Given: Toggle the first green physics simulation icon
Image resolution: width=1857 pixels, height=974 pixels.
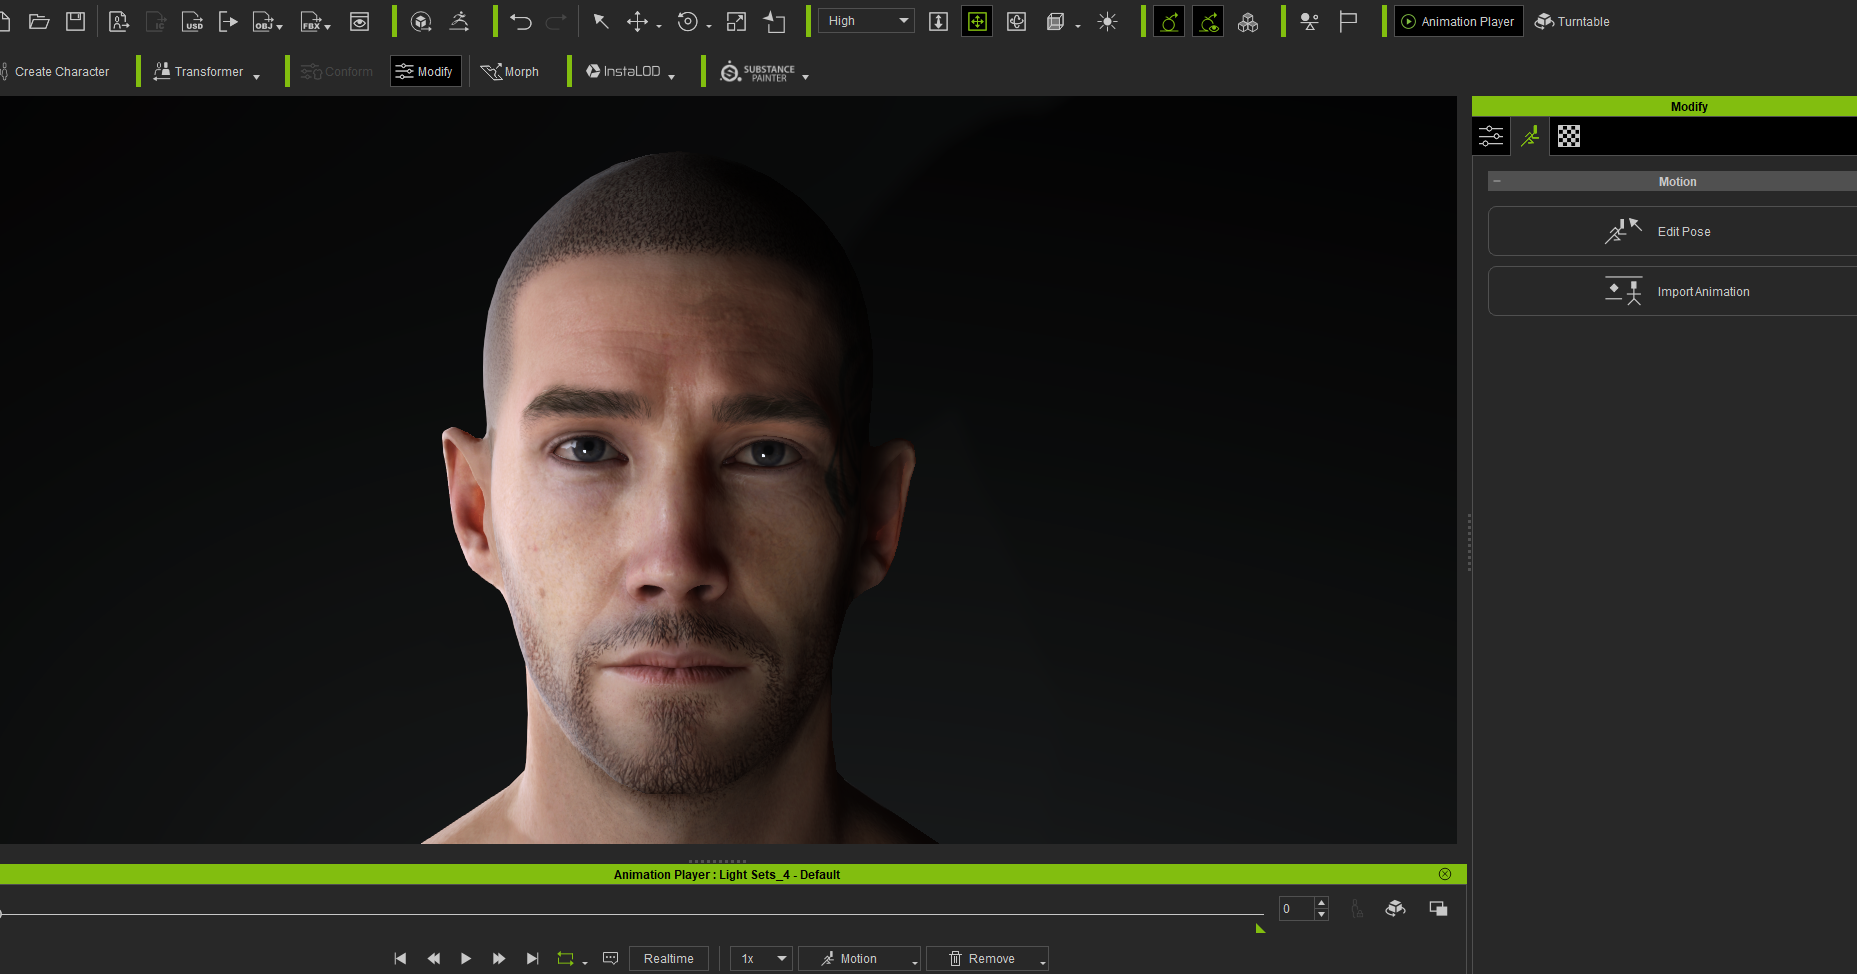Looking at the screenshot, I should (x=1169, y=21).
